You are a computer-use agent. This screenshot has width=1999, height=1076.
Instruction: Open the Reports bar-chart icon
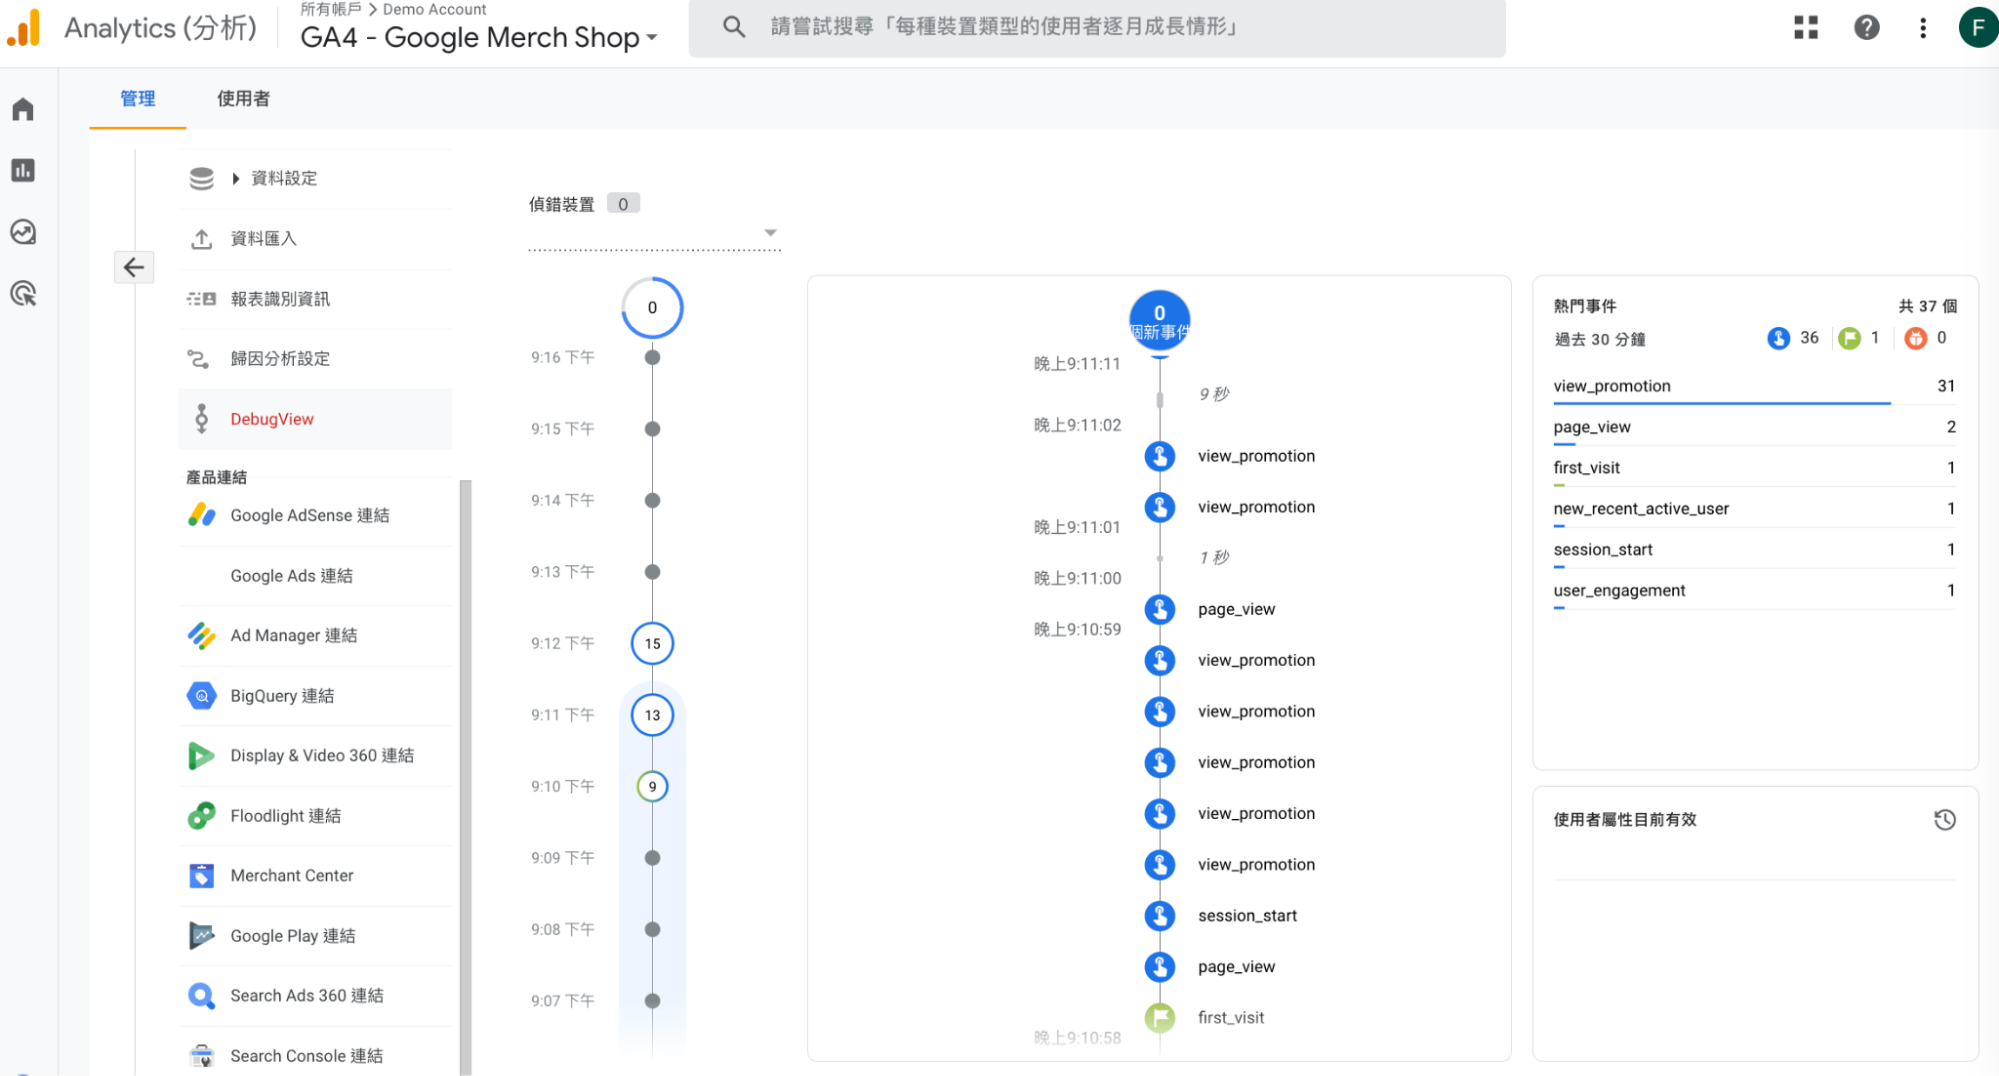pos(23,170)
